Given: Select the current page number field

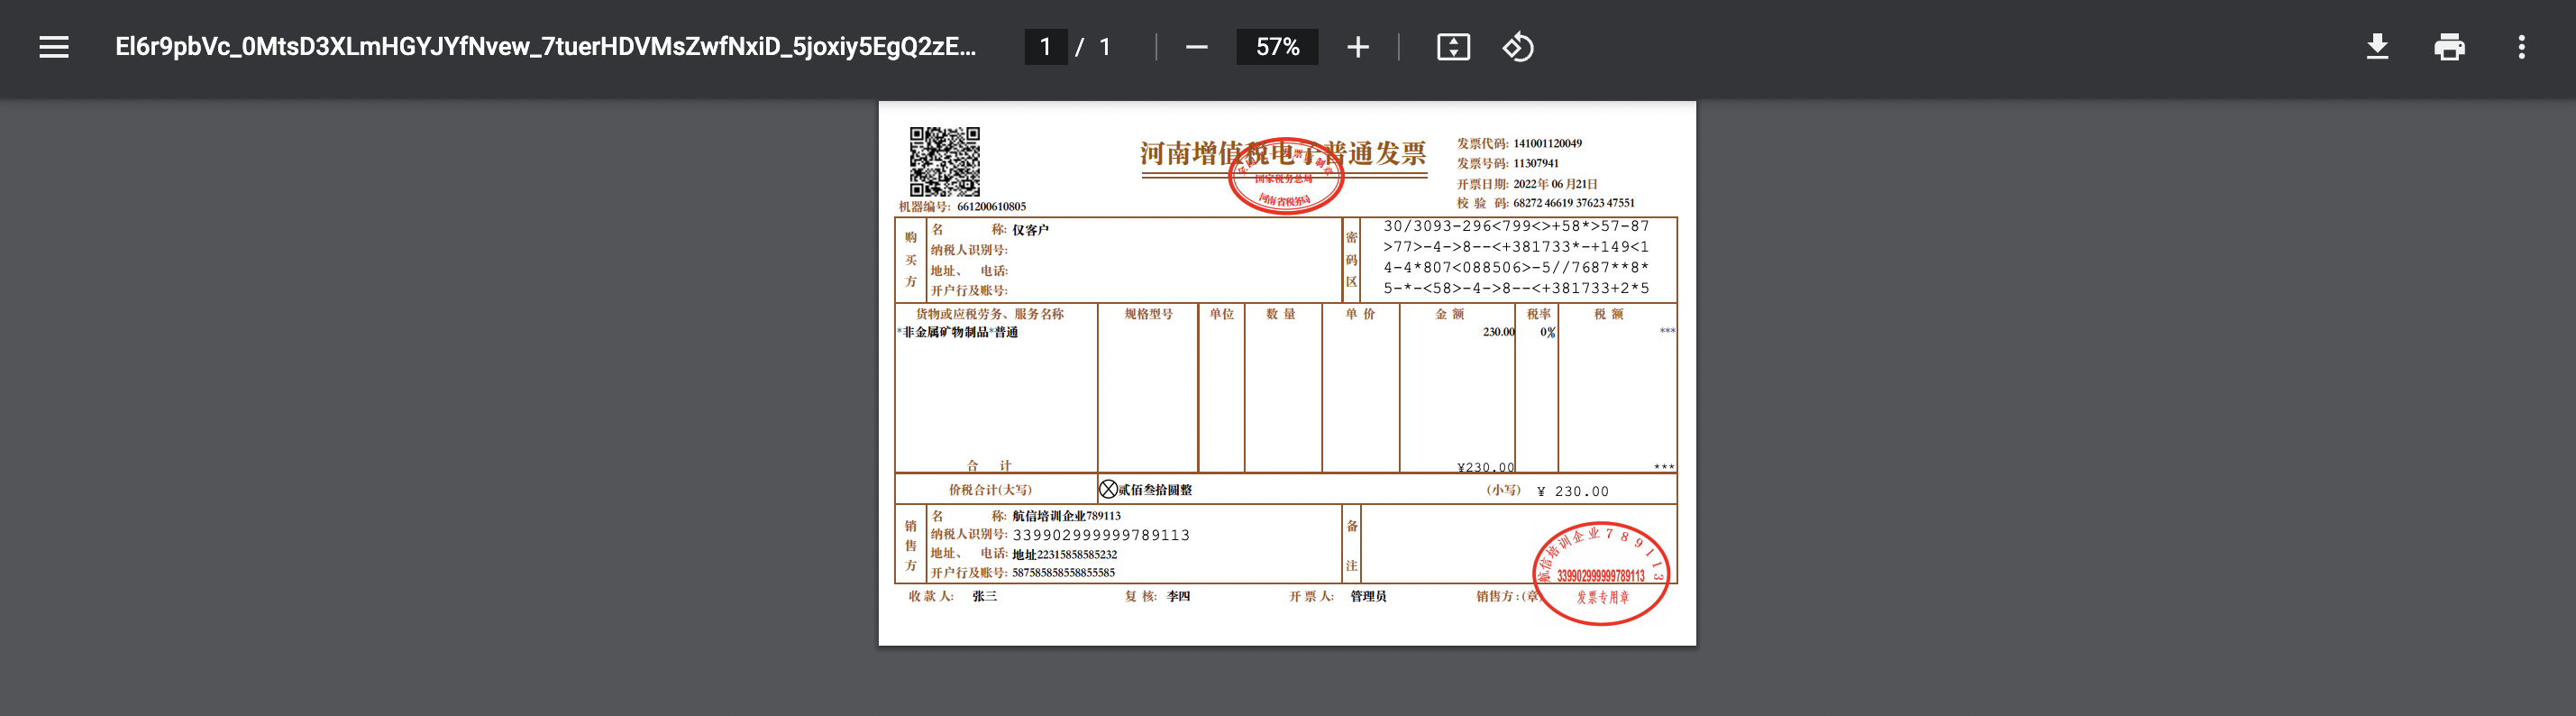Looking at the screenshot, I should tap(1045, 47).
